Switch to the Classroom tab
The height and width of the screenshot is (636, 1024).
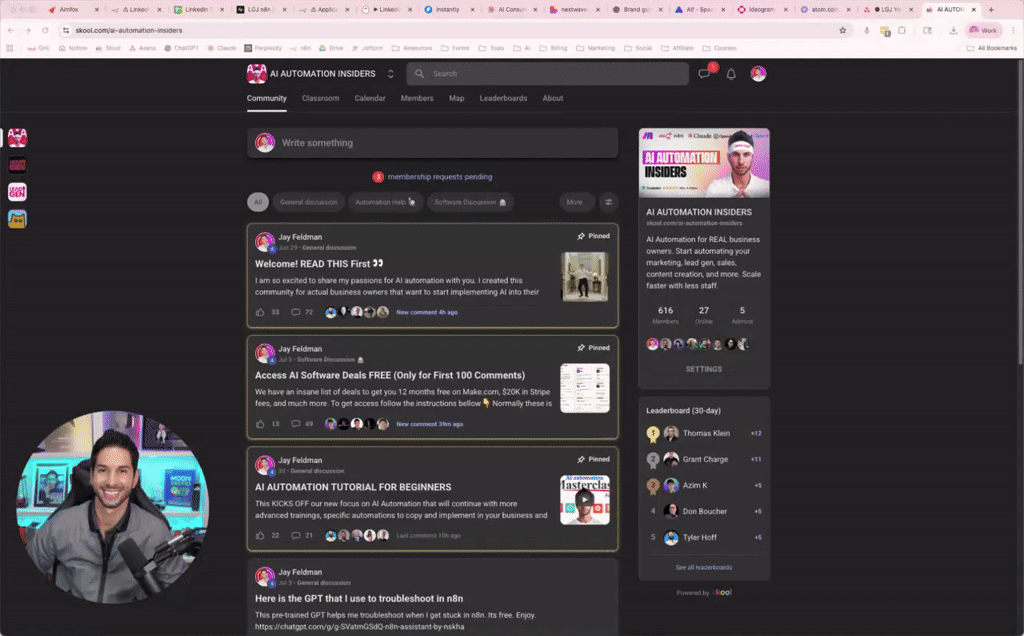(x=321, y=98)
